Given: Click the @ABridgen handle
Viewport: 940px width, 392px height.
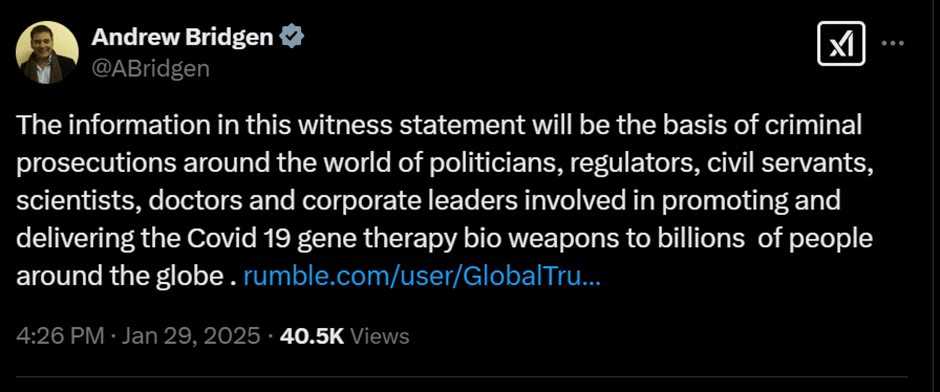Looking at the screenshot, I should 150,69.
